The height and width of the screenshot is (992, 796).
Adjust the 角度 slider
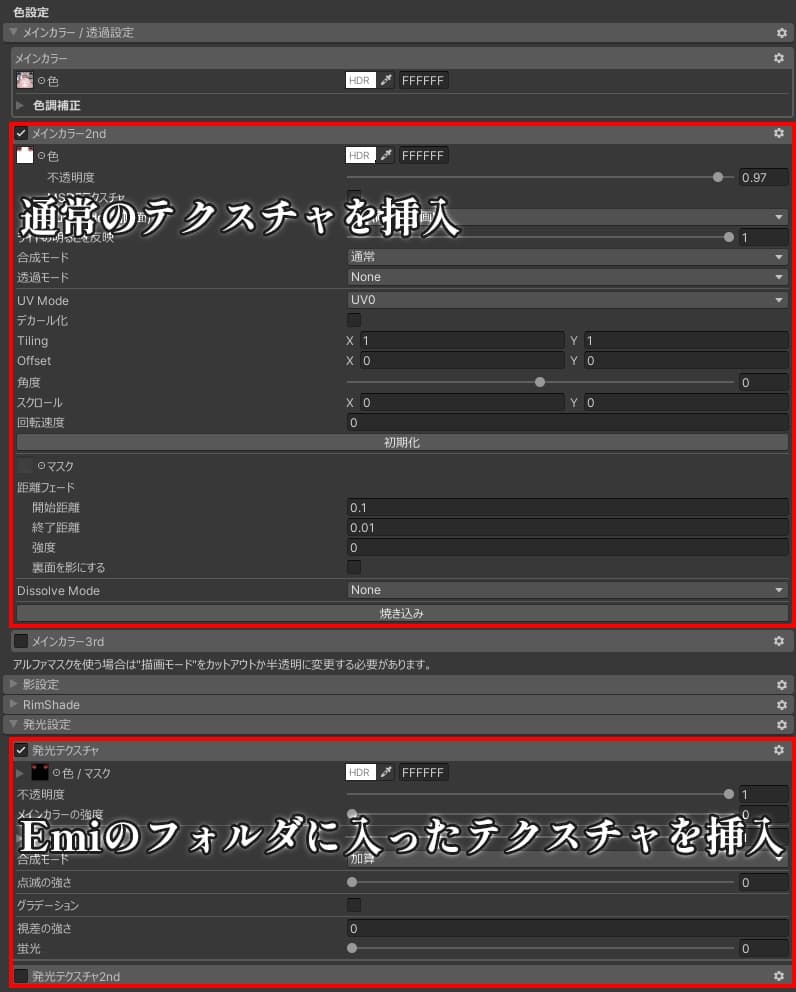pyautogui.click(x=540, y=382)
